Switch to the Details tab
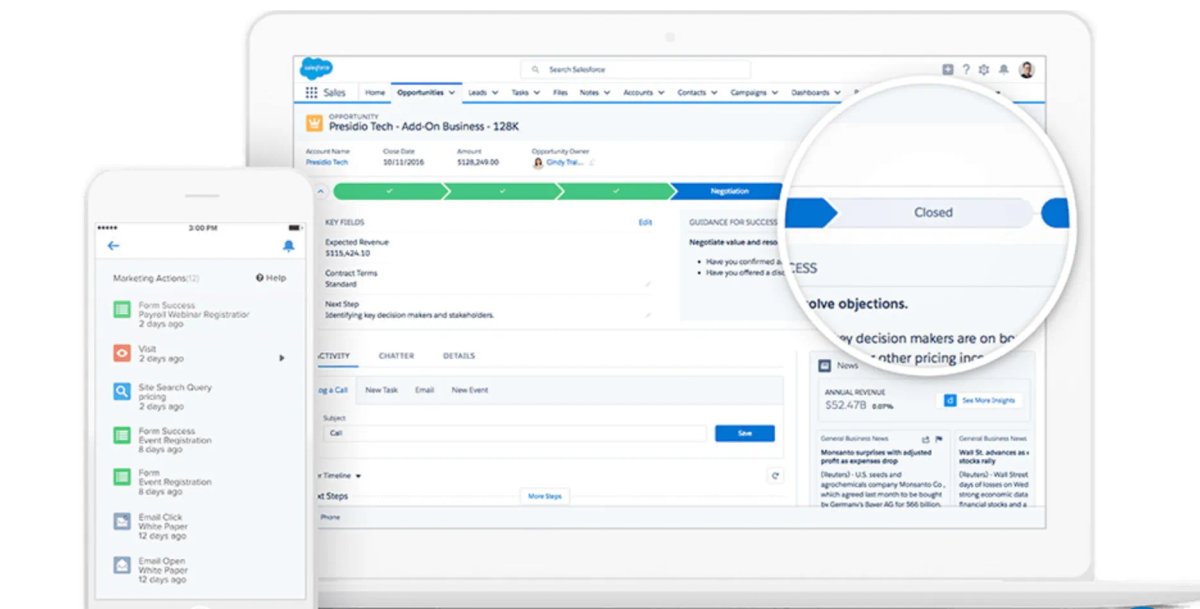Screen dimensions: 1200x609 click(459, 356)
